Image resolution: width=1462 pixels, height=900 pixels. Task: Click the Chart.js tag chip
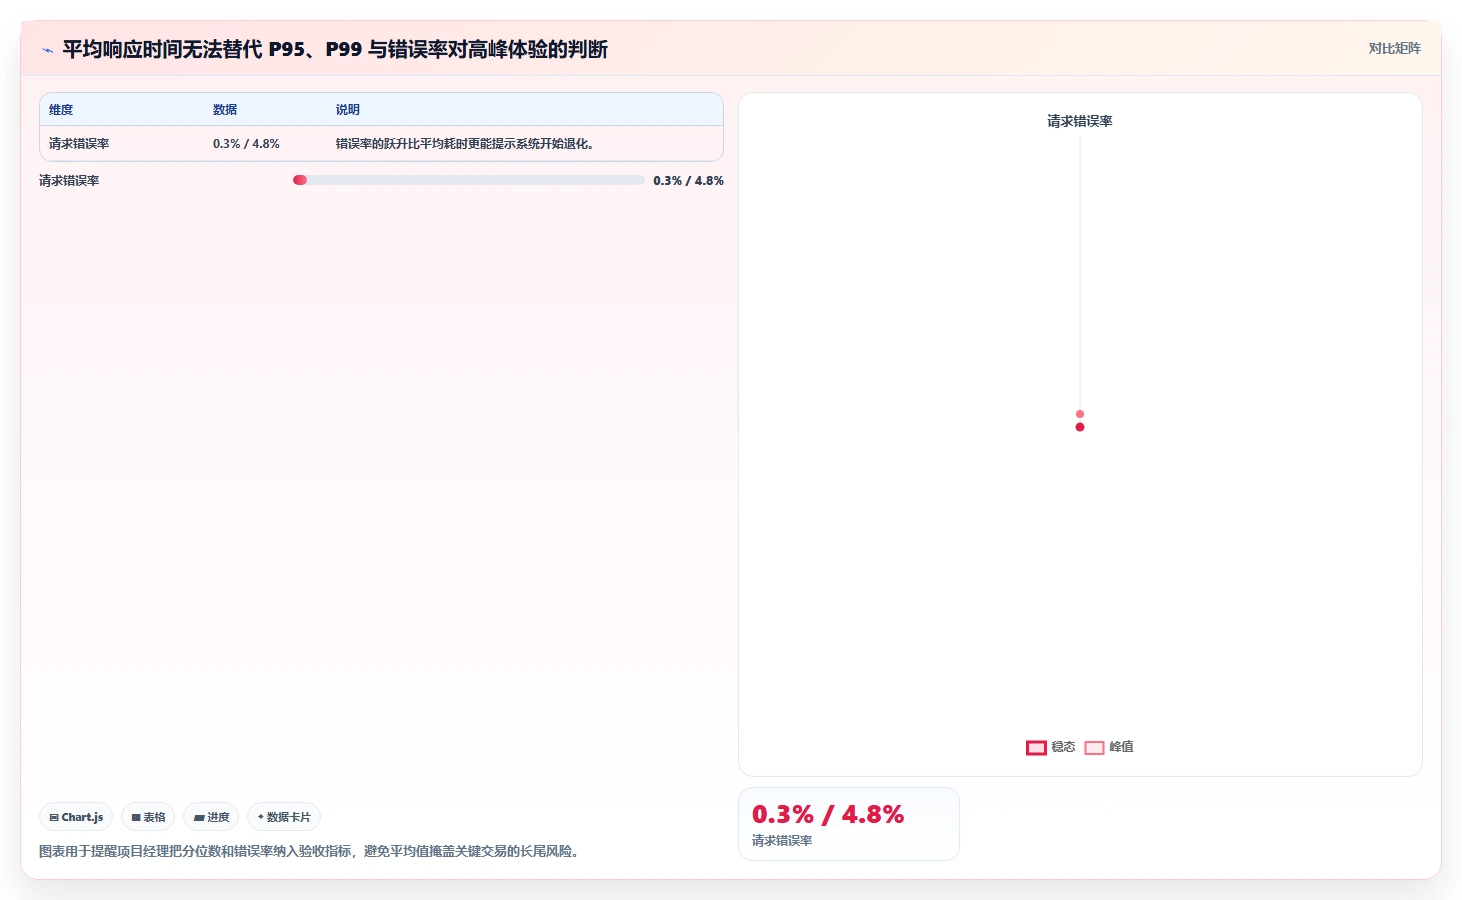76,817
